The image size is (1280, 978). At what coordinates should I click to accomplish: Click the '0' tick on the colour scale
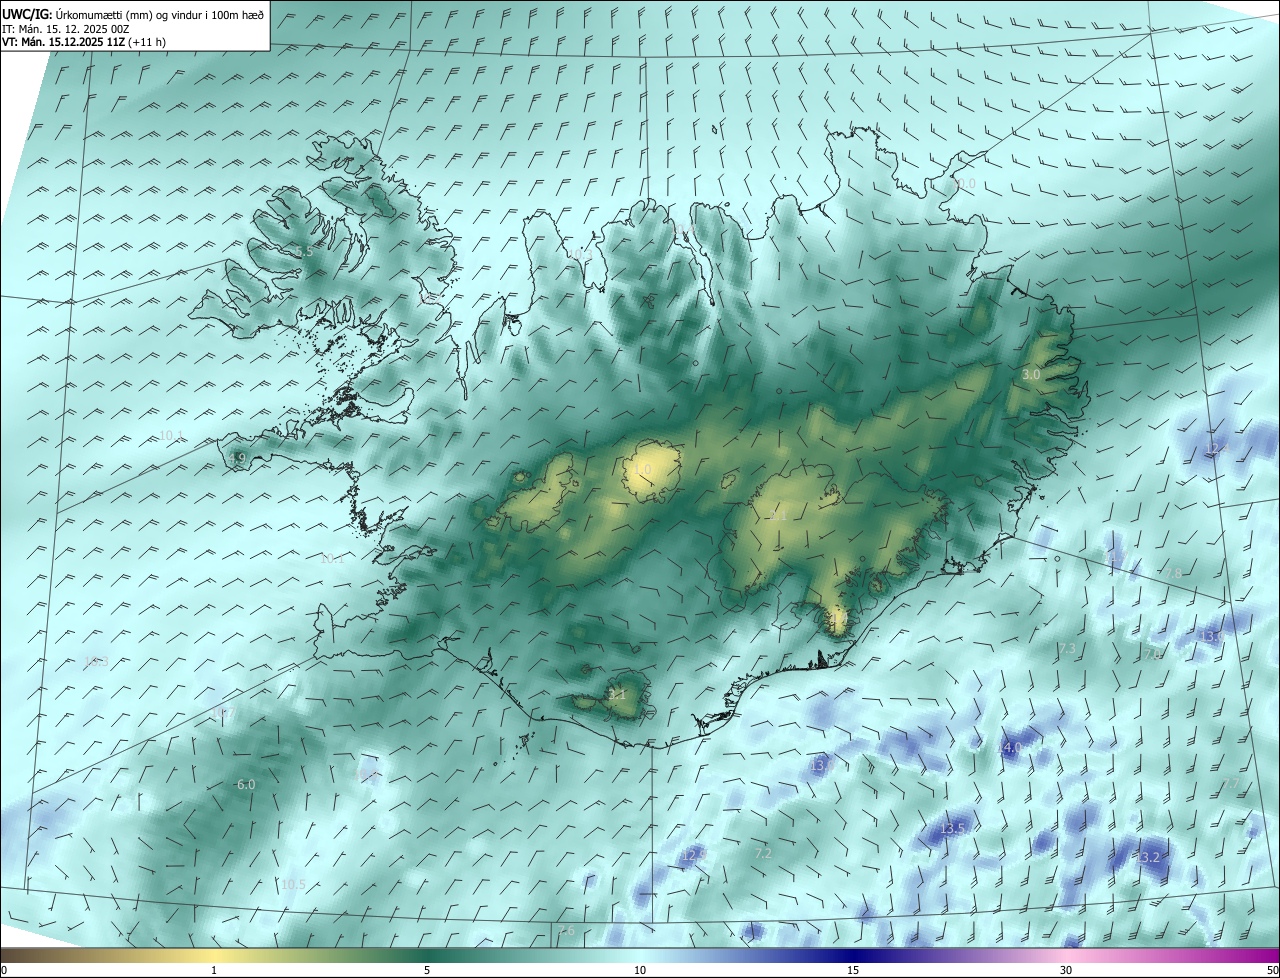click(3, 970)
